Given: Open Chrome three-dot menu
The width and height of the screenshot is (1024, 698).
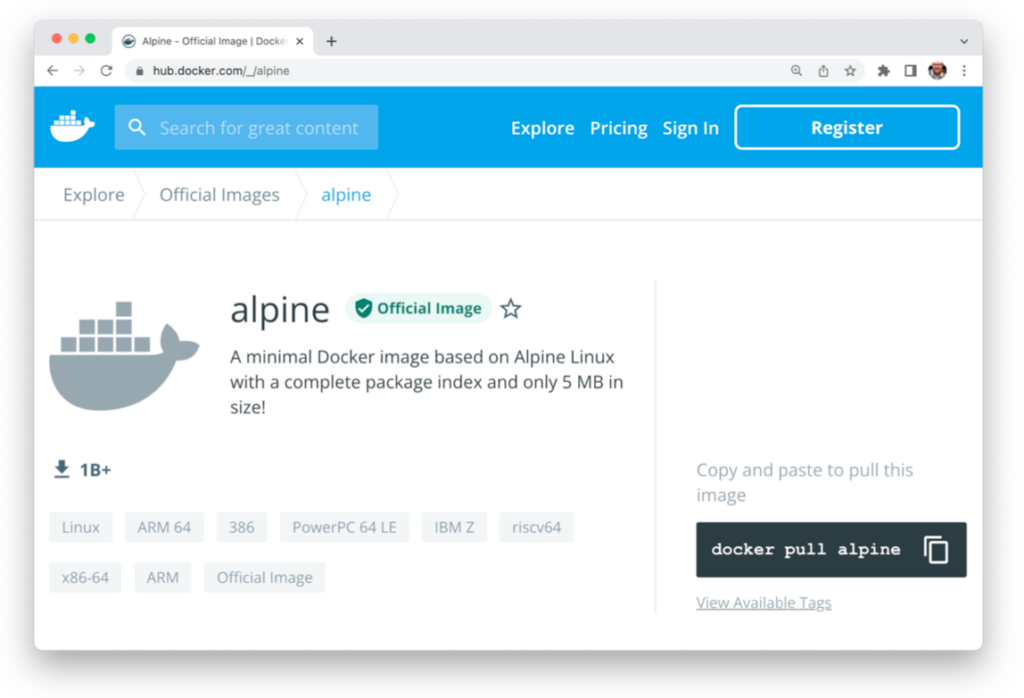Looking at the screenshot, I should (x=964, y=71).
